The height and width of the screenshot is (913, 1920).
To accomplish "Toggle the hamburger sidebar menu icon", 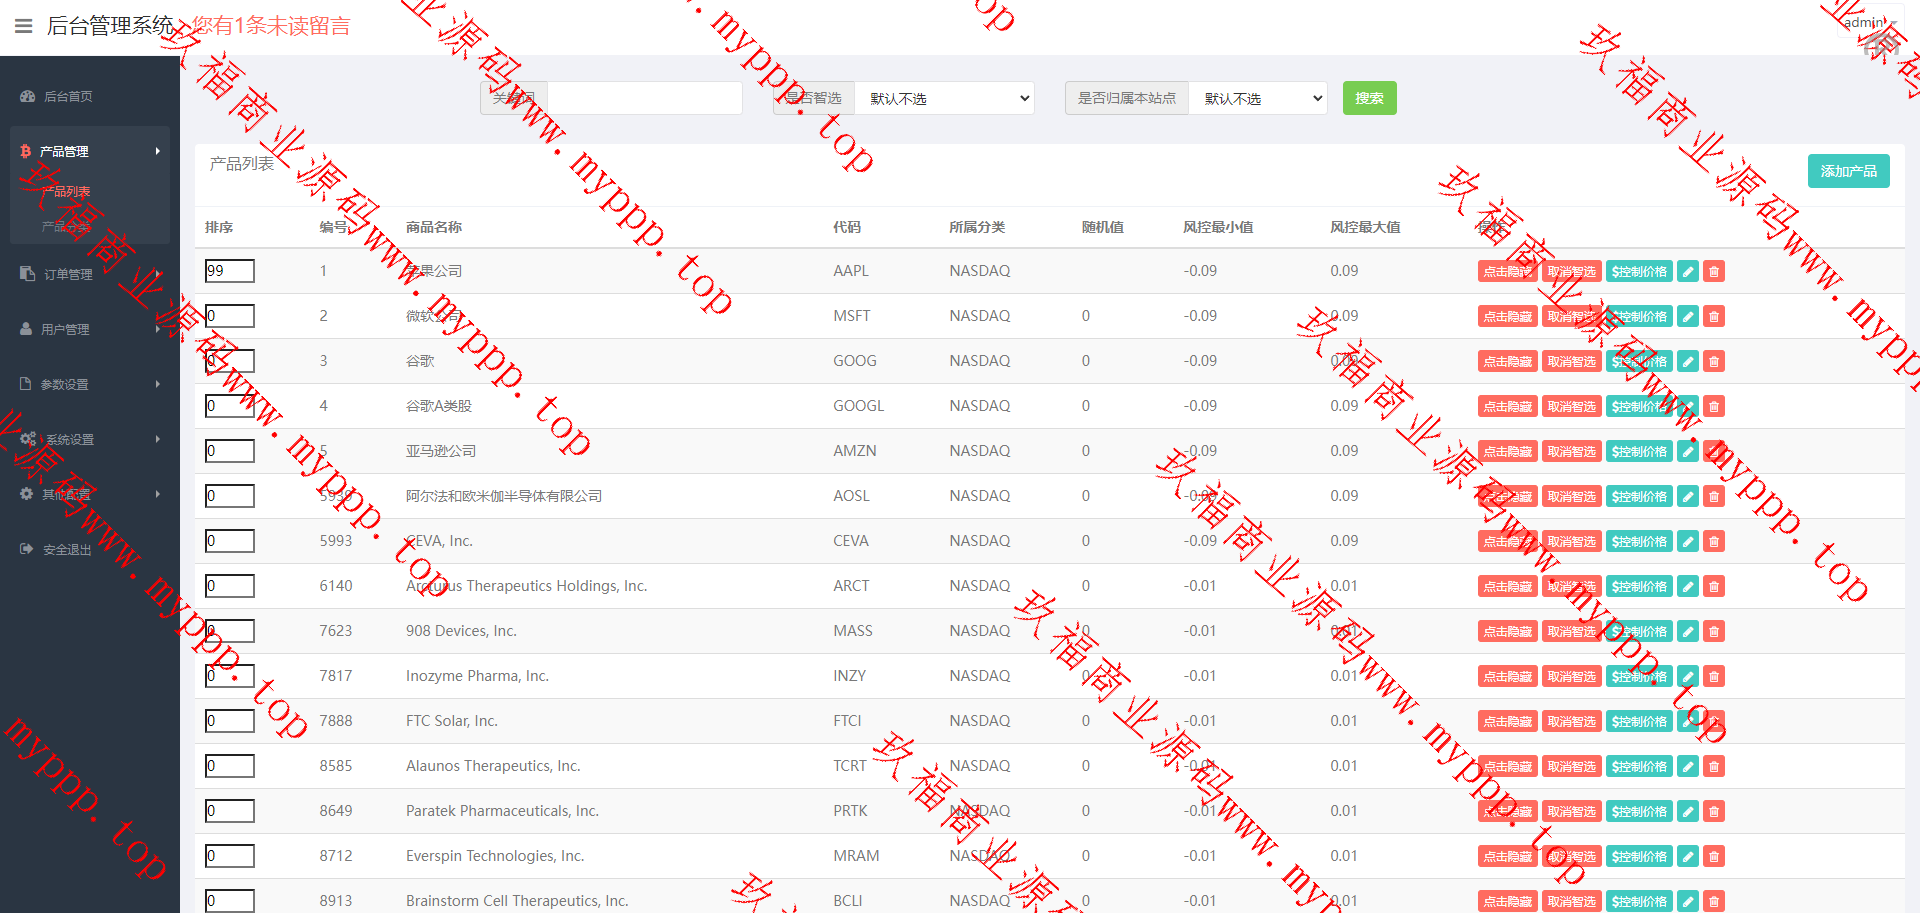I will click(24, 26).
